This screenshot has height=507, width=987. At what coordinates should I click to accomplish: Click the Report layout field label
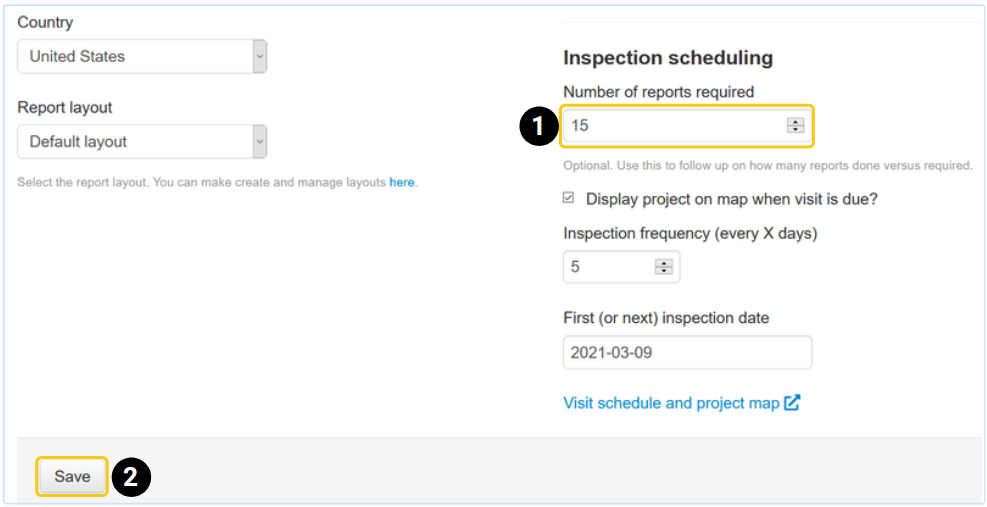[65, 108]
